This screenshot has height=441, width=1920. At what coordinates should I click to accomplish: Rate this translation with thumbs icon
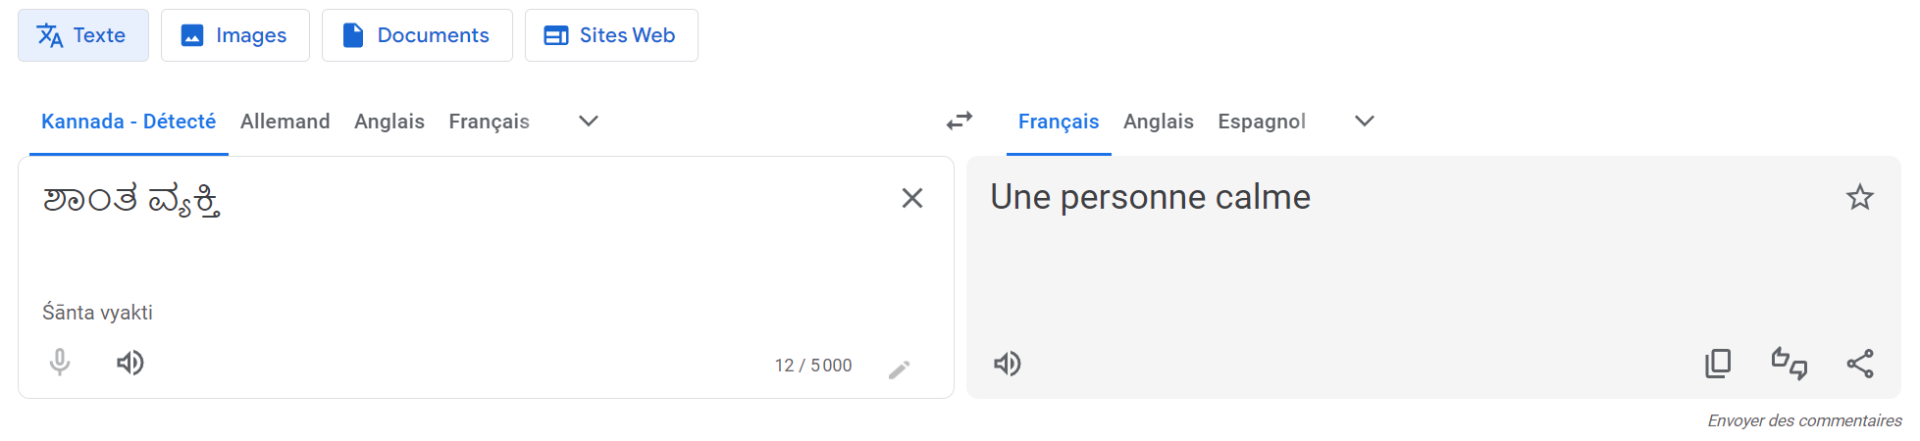pyautogui.click(x=1789, y=363)
